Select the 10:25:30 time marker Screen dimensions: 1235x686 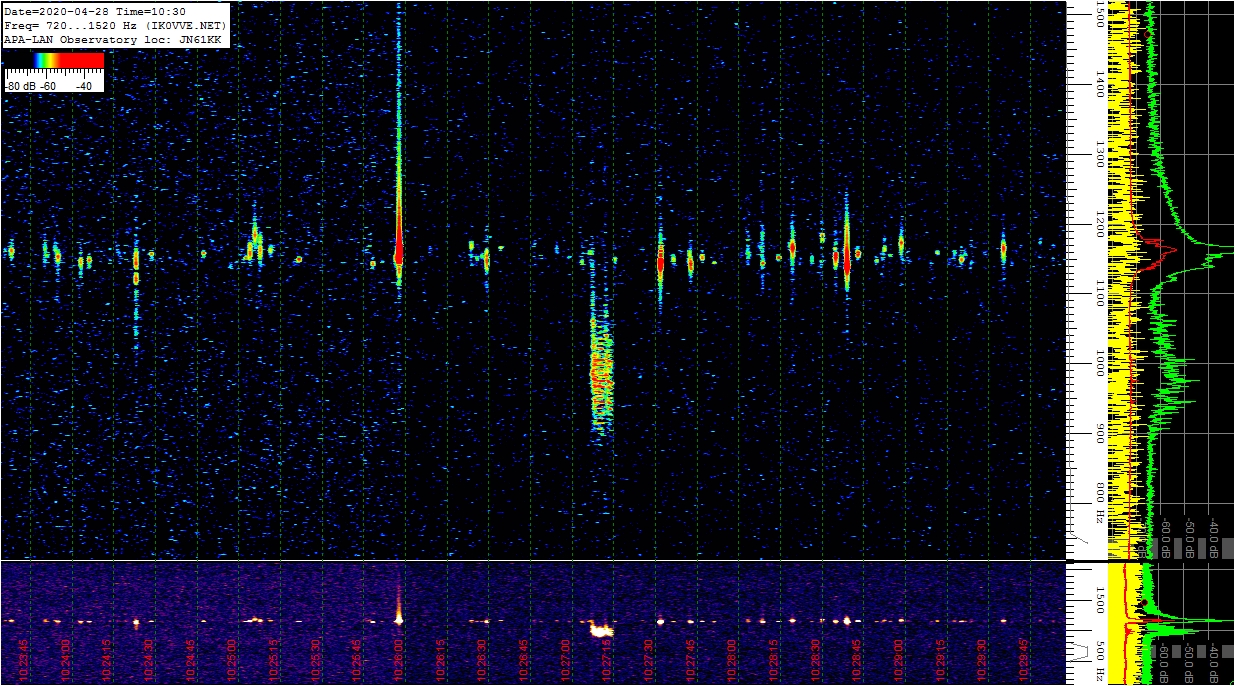[316, 660]
